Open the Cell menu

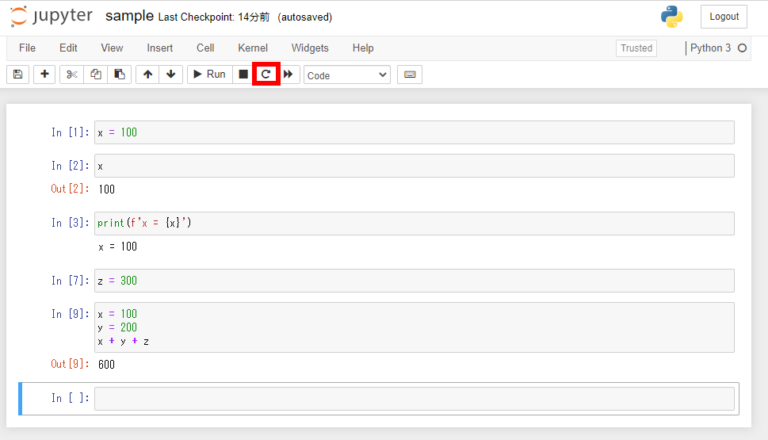click(x=205, y=48)
